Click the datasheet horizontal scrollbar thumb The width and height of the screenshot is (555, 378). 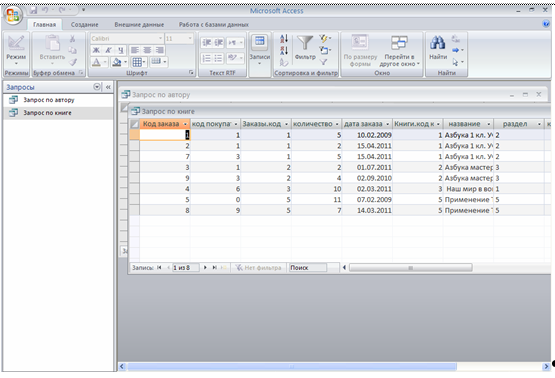coord(411,268)
